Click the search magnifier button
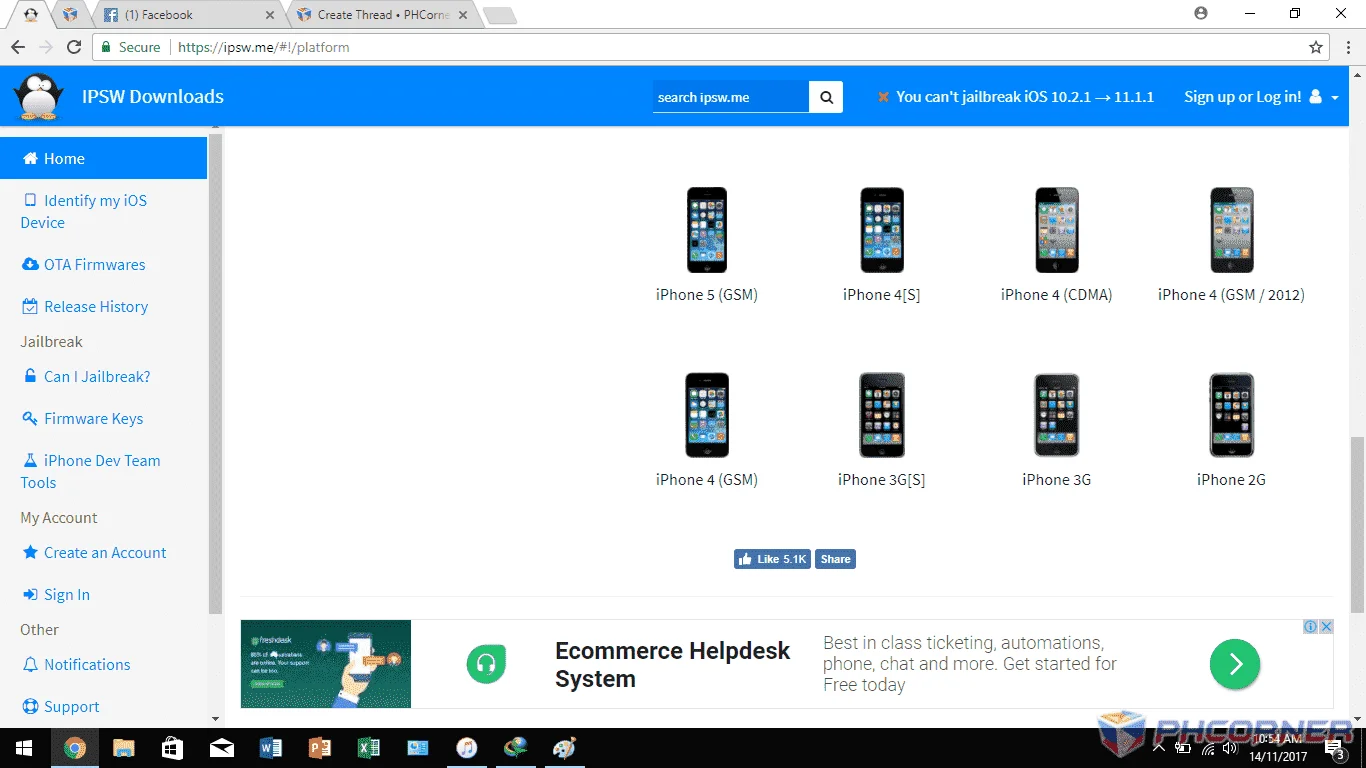This screenshot has width=1366, height=768. coord(826,97)
